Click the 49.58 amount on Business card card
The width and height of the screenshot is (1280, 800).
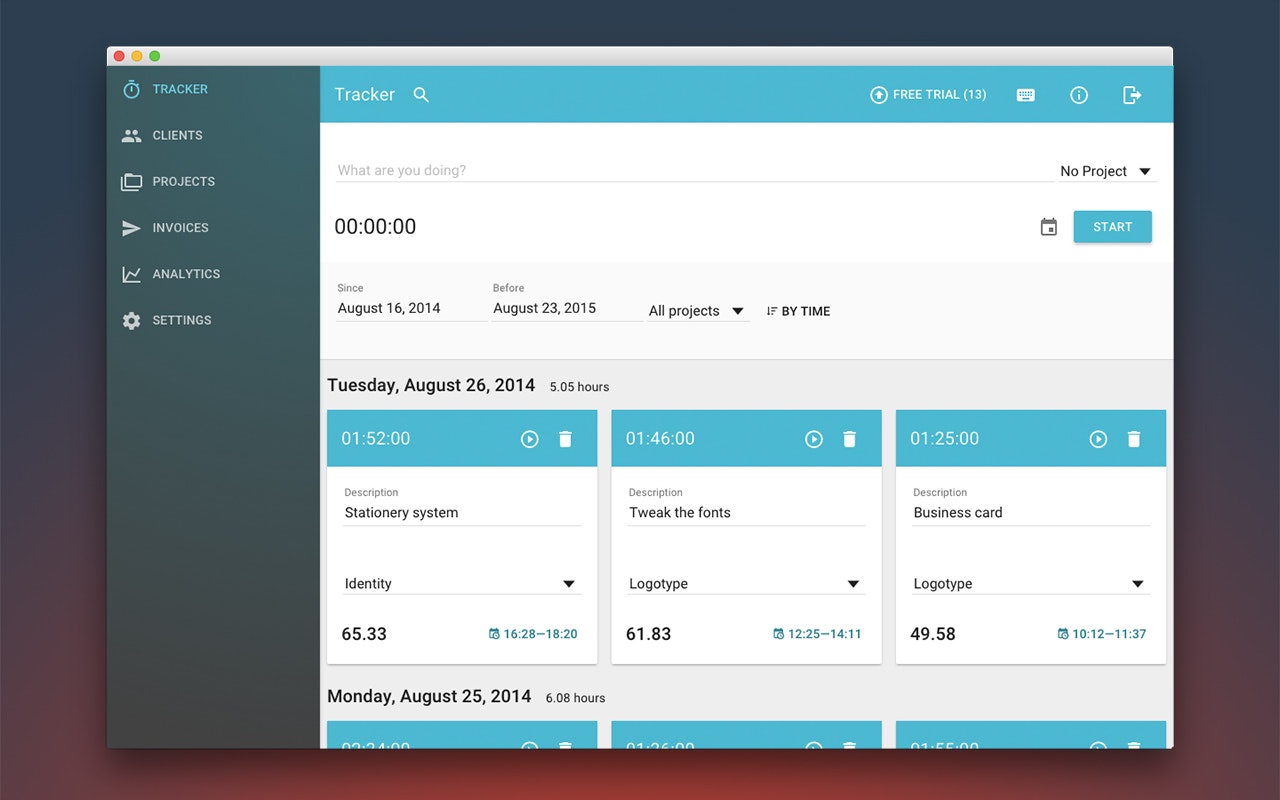[933, 634]
